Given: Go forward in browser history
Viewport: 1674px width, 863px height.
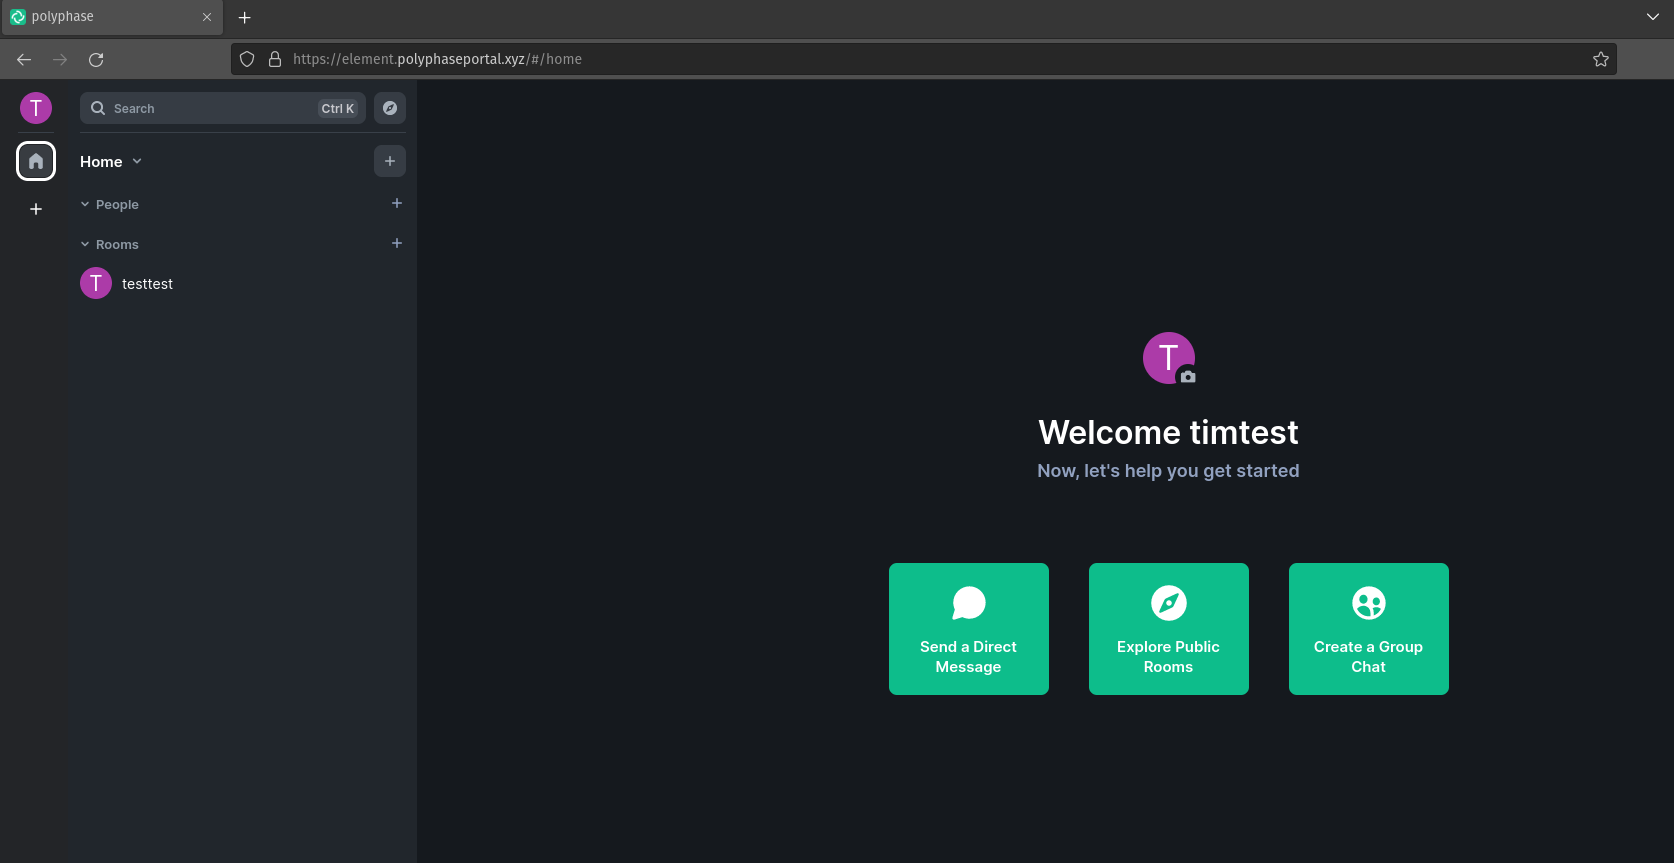Looking at the screenshot, I should pos(60,59).
